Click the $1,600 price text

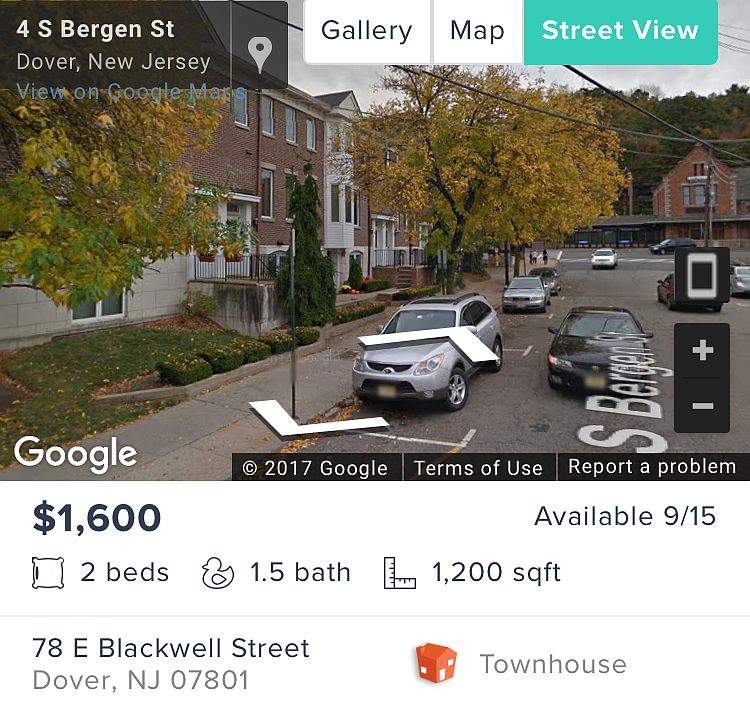97,518
